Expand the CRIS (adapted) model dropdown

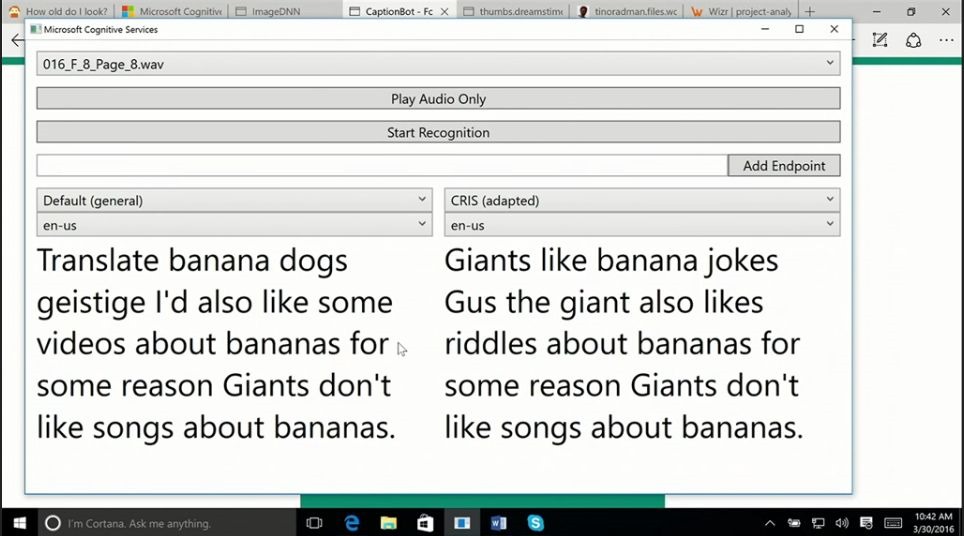point(641,200)
